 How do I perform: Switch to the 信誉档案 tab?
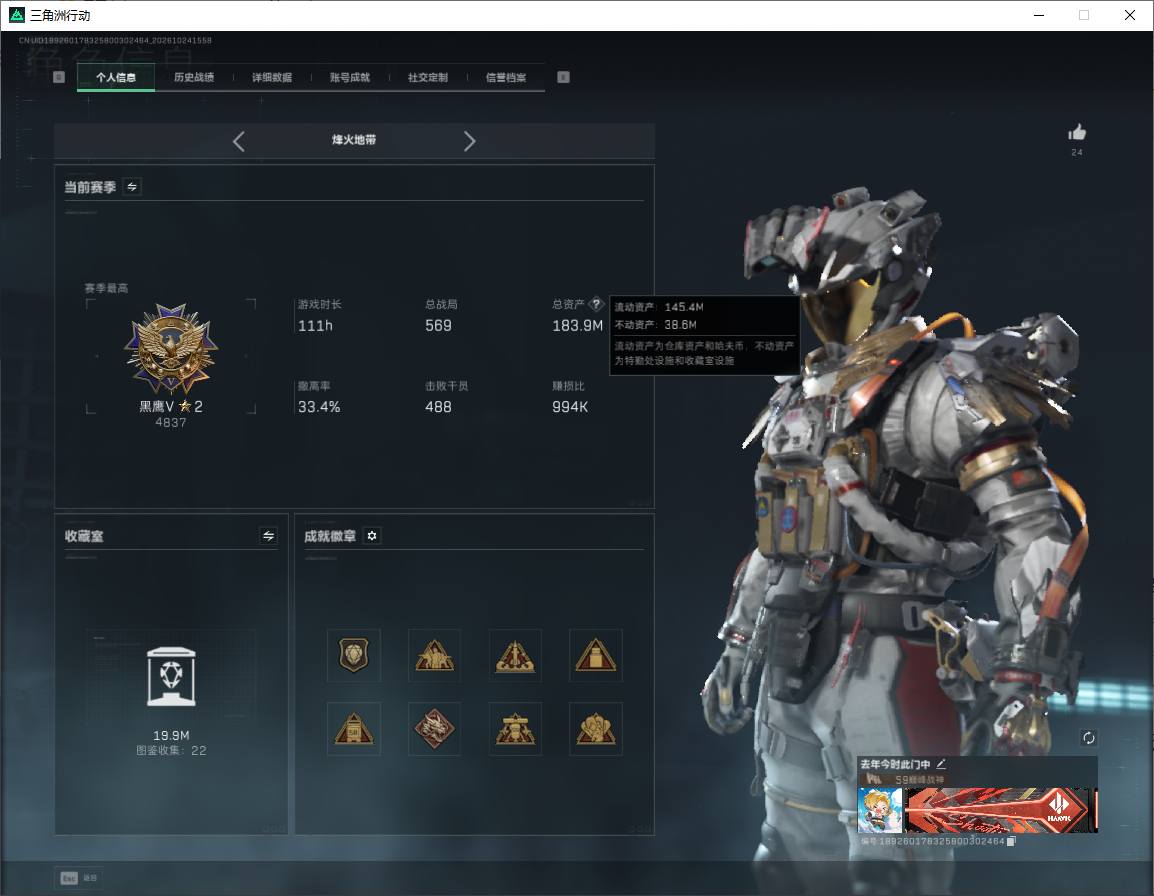pyautogui.click(x=506, y=77)
